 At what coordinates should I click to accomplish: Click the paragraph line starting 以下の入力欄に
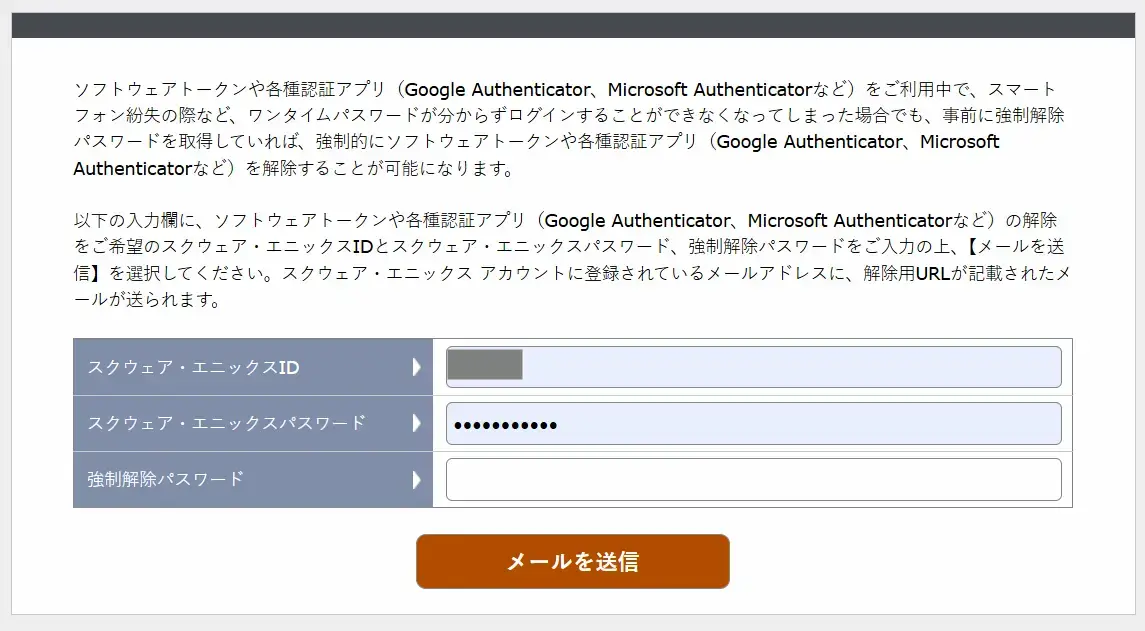point(565,221)
